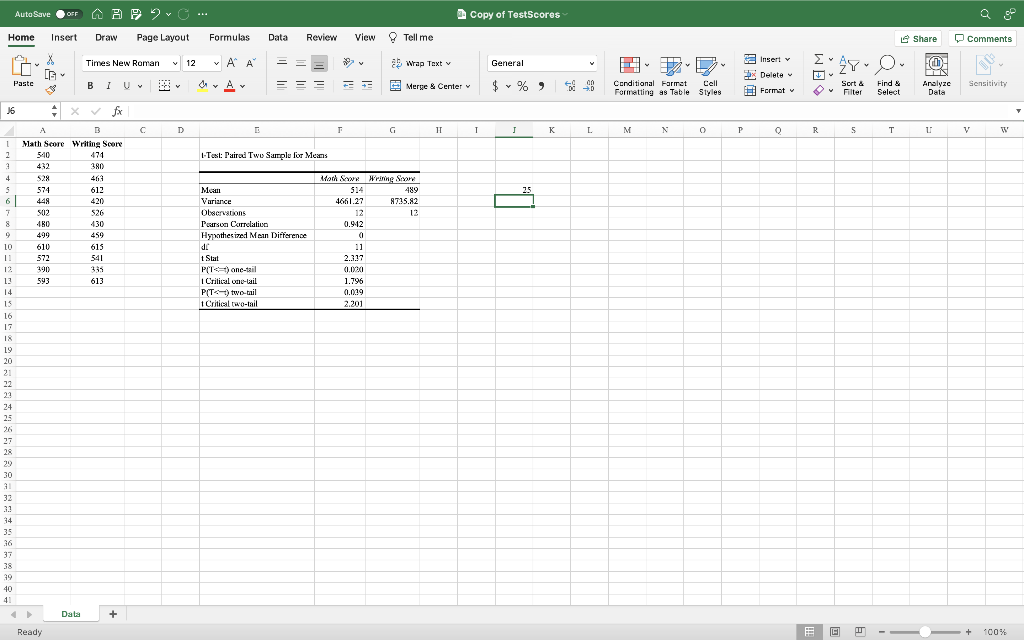Click Decrease Decimal icon
This screenshot has height=640, width=1024.
coord(589,86)
